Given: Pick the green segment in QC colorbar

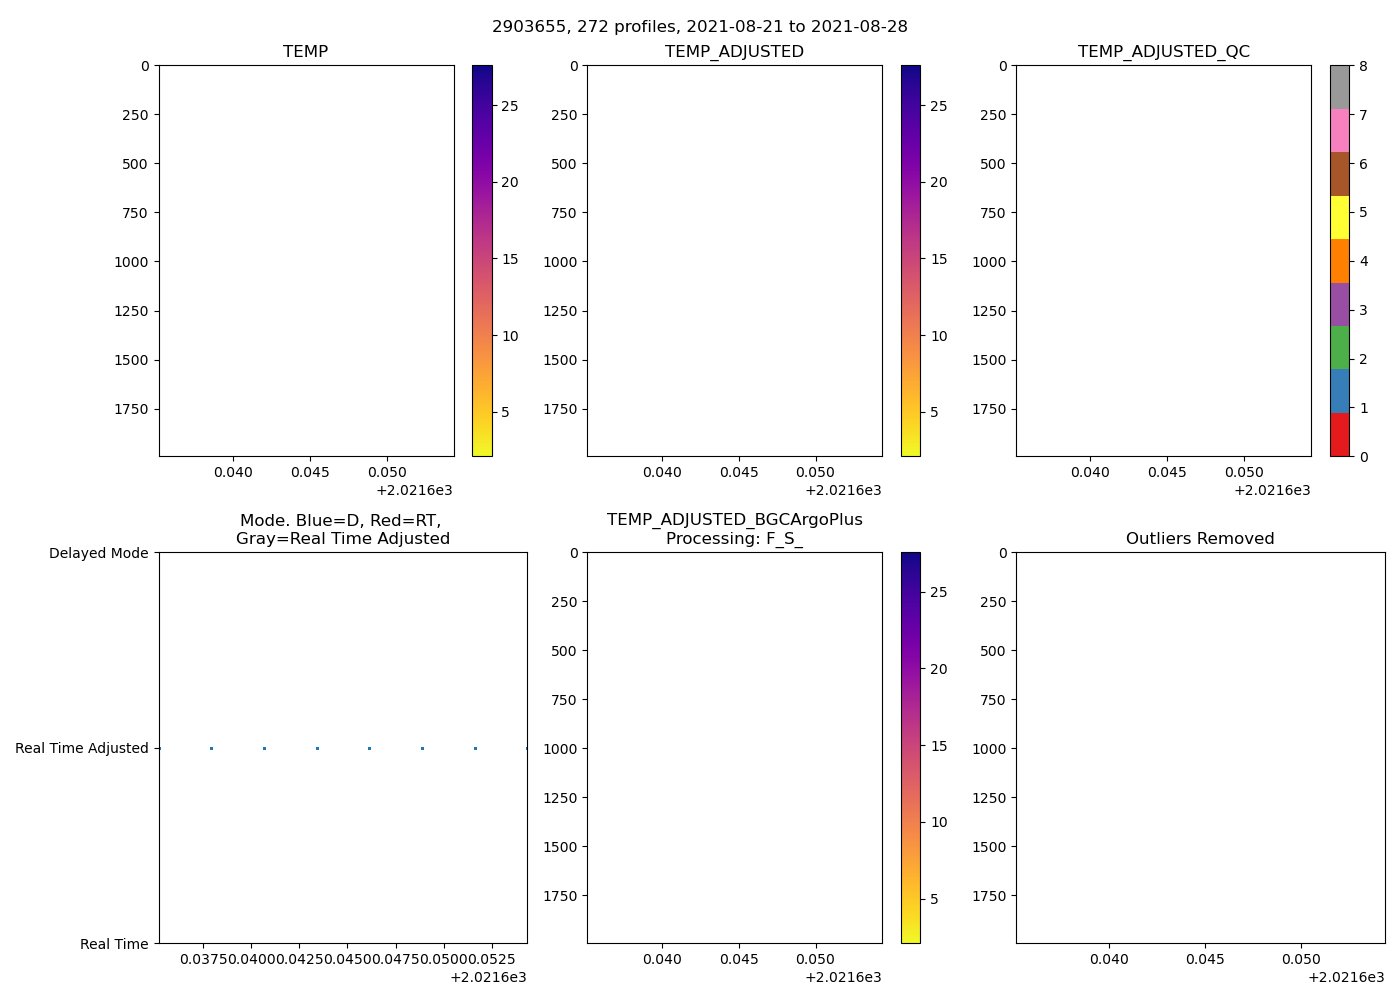Looking at the screenshot, I should click(x=1339, y=348).
